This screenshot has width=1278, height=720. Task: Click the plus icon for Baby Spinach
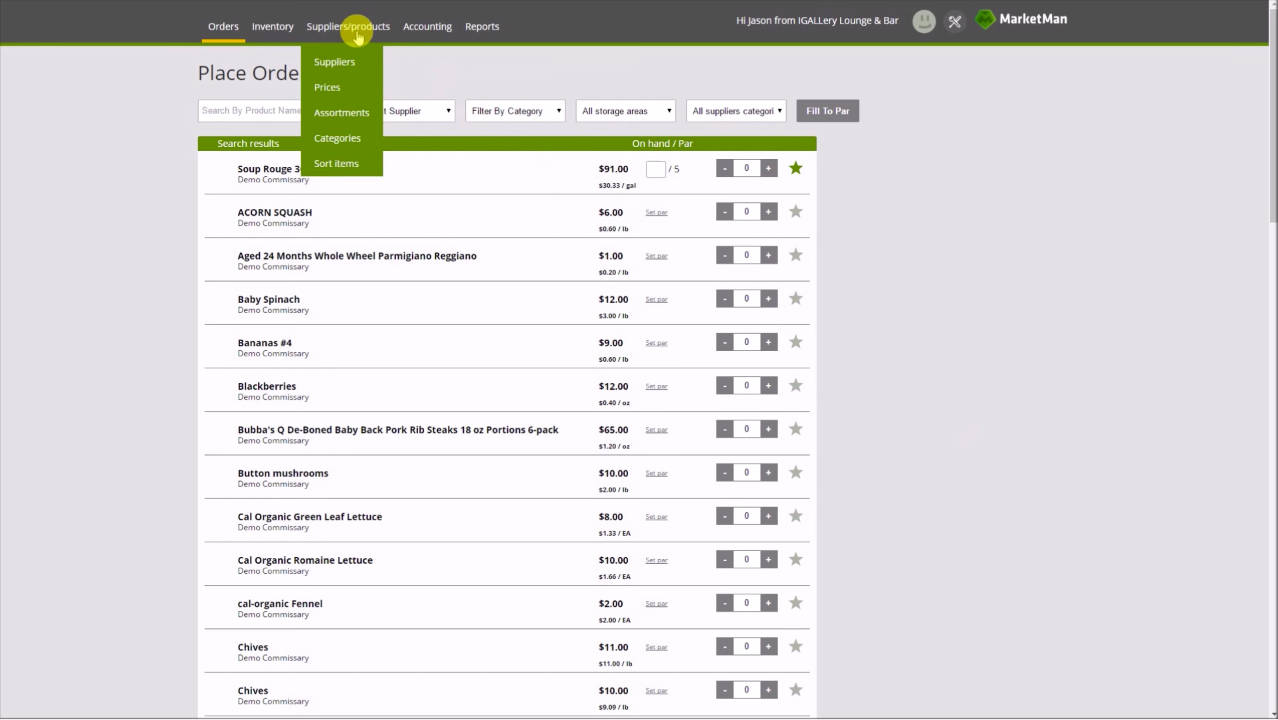(x=768, y=298)
